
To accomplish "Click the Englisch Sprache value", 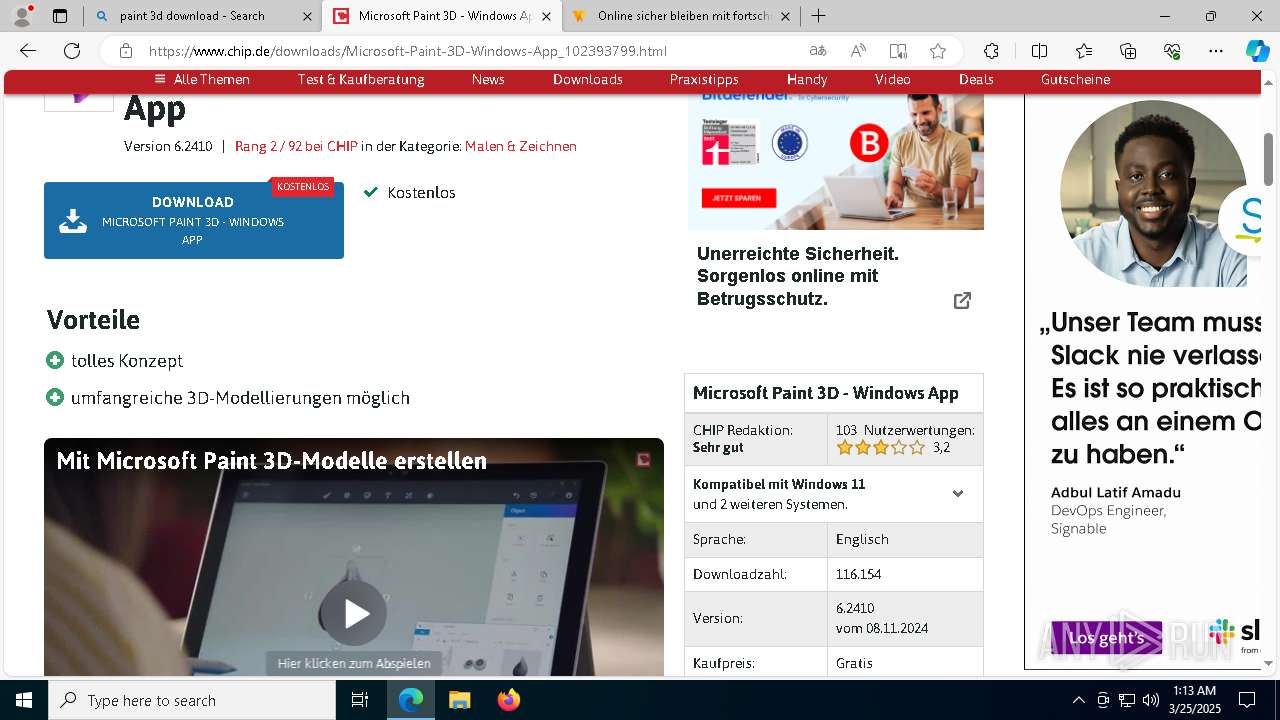I will [862, 539].
